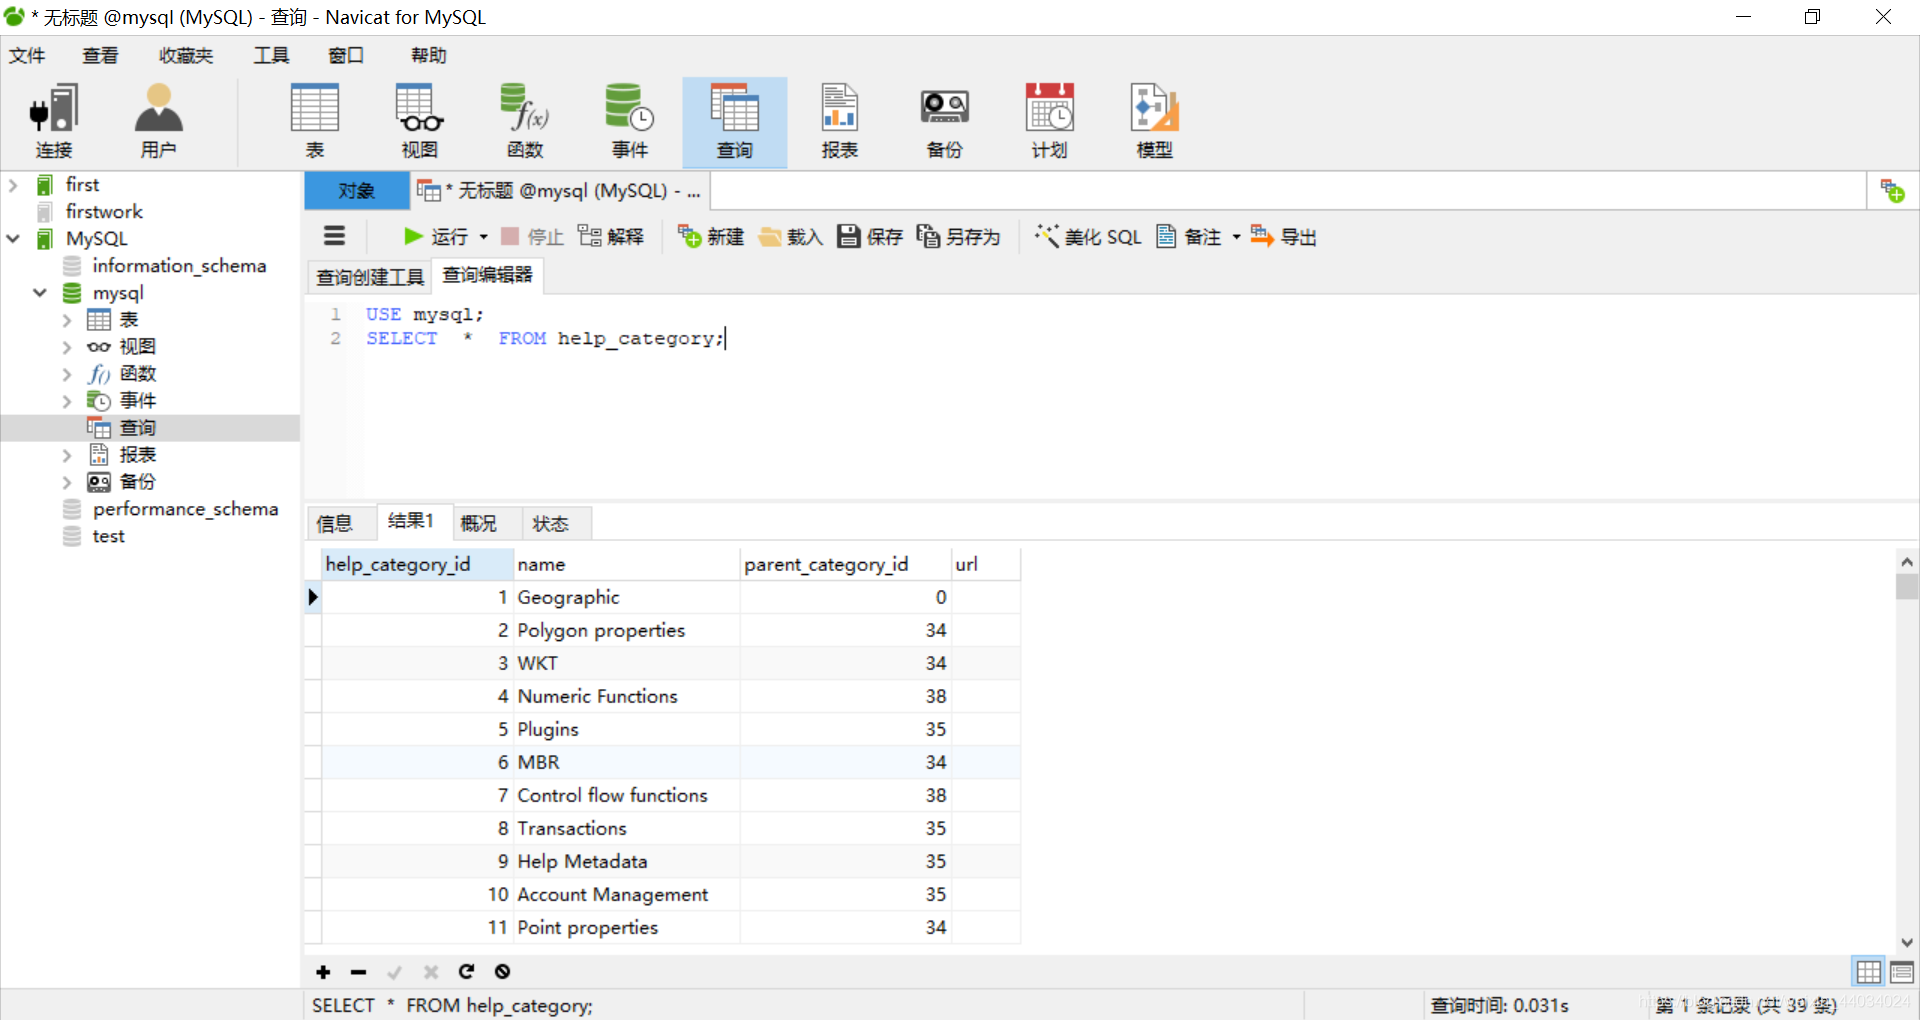The height and width of the screenshot is (1020, 1920).
Task: Switch to form view icon
Action: (1902, 972)
